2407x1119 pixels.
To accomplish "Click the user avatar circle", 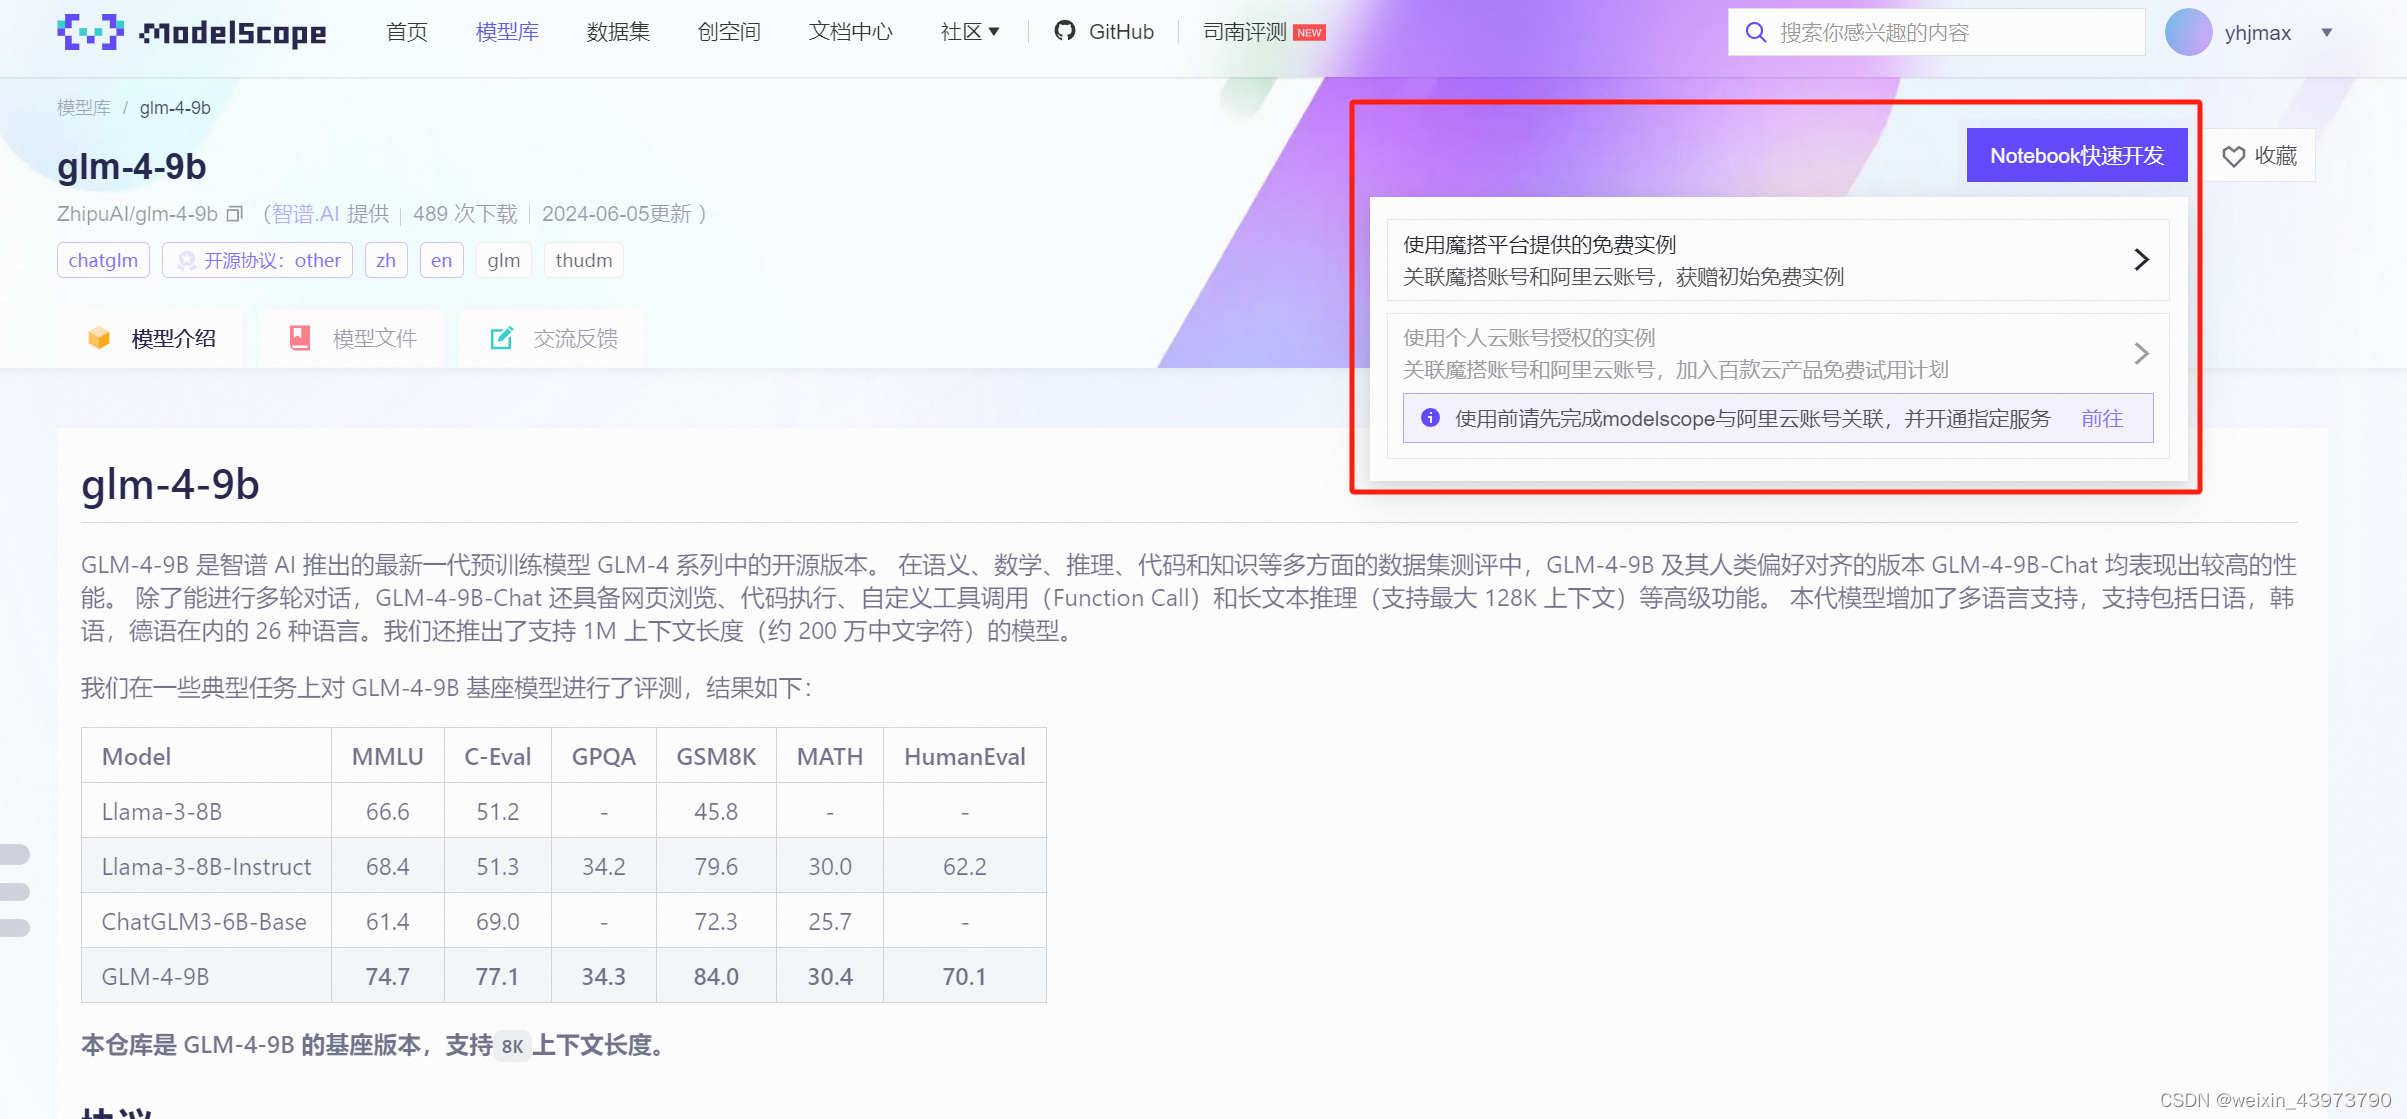I will 2188,32.
